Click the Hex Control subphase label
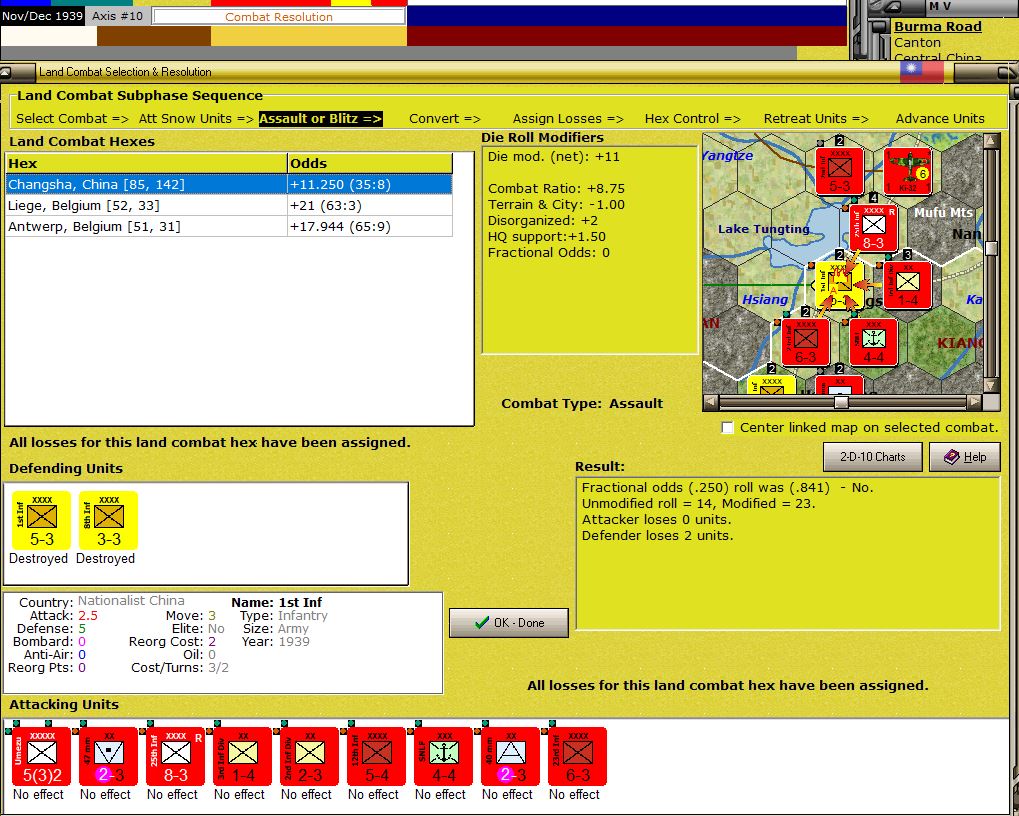Screen dimensions: 1019x816 (x=692, y=119)
